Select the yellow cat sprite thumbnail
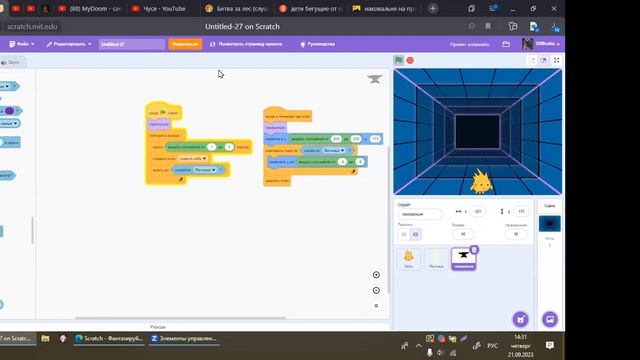 (x=409, y=259)
